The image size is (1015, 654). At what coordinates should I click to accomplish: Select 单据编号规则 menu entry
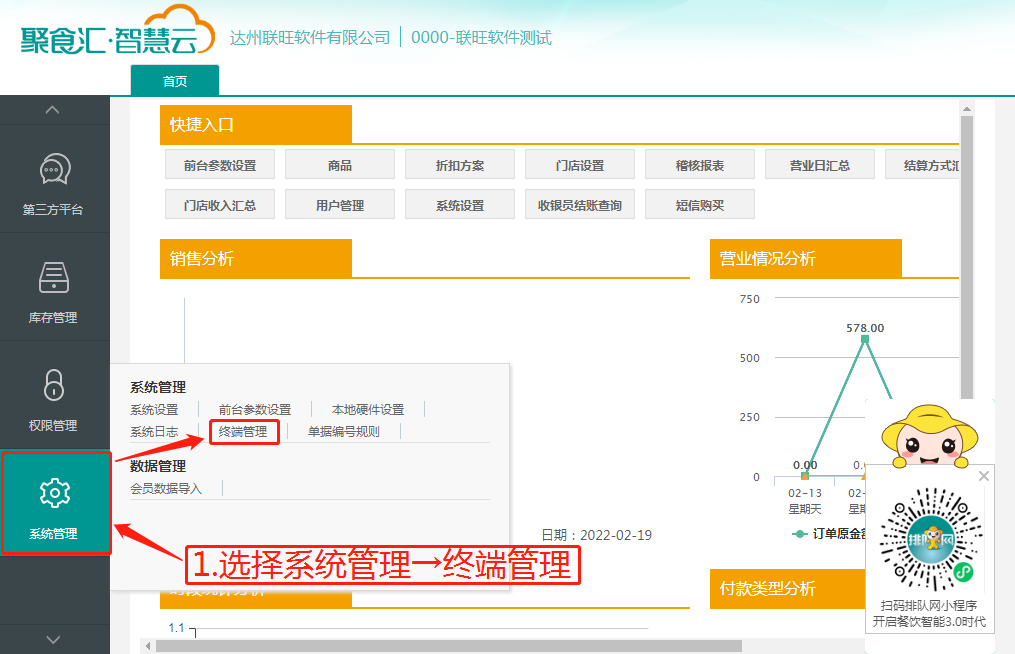[344, 432]
